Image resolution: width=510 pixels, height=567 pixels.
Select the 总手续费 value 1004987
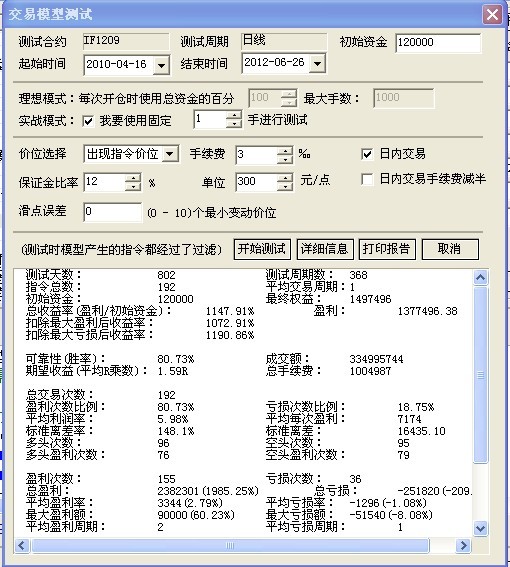pos(370,371)
